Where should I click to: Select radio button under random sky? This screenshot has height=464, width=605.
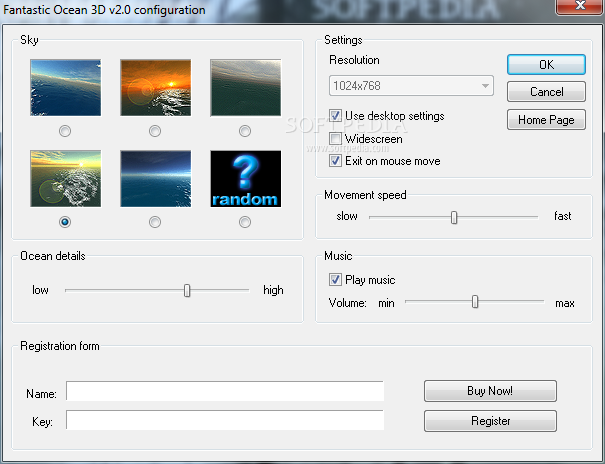245,222
